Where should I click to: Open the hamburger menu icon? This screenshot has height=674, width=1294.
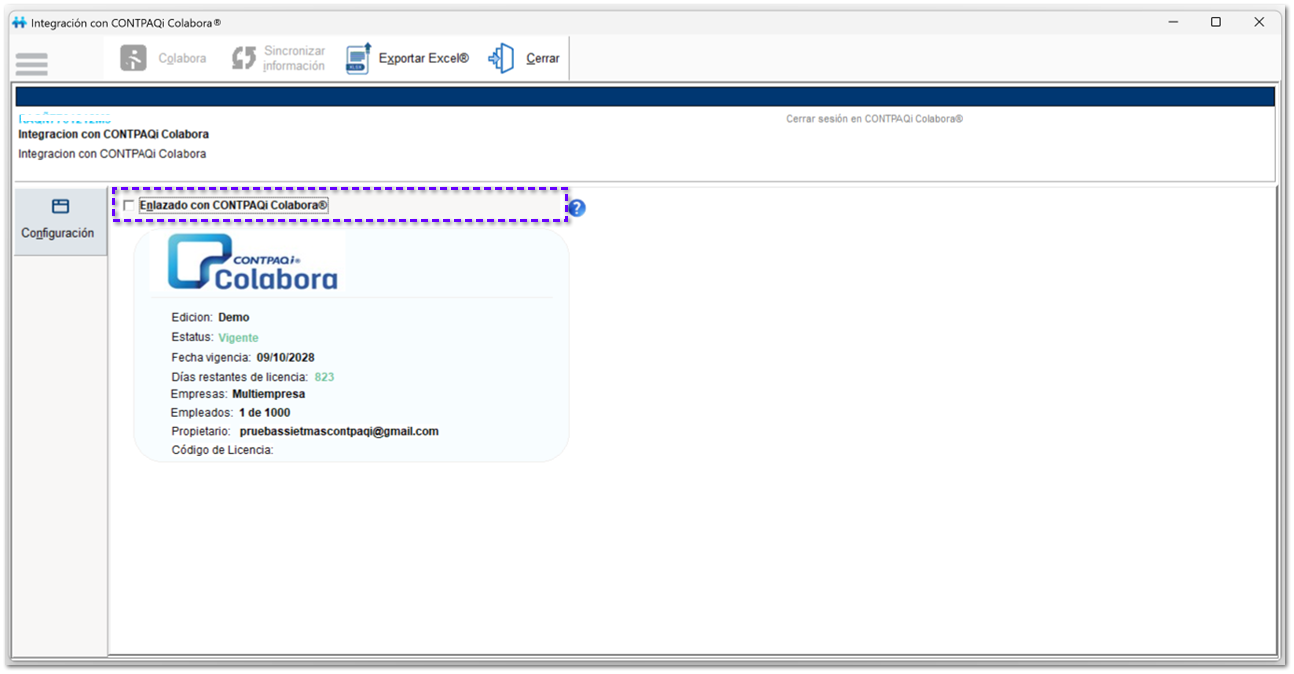[x=31, y=64]
